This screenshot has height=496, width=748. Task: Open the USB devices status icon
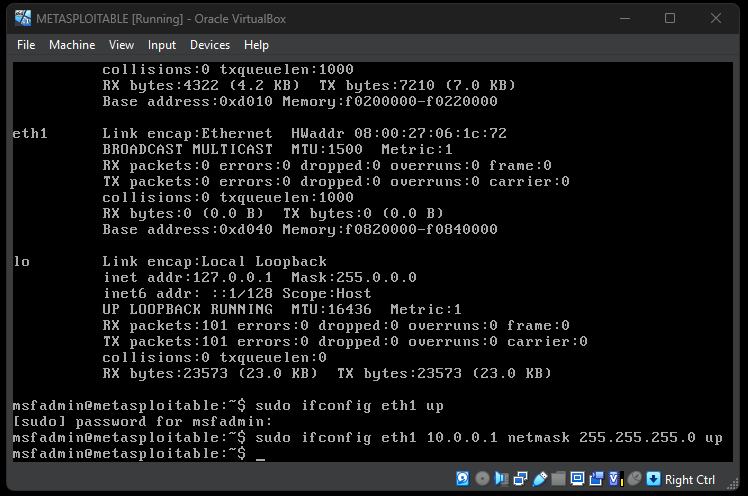click(539, 479)
